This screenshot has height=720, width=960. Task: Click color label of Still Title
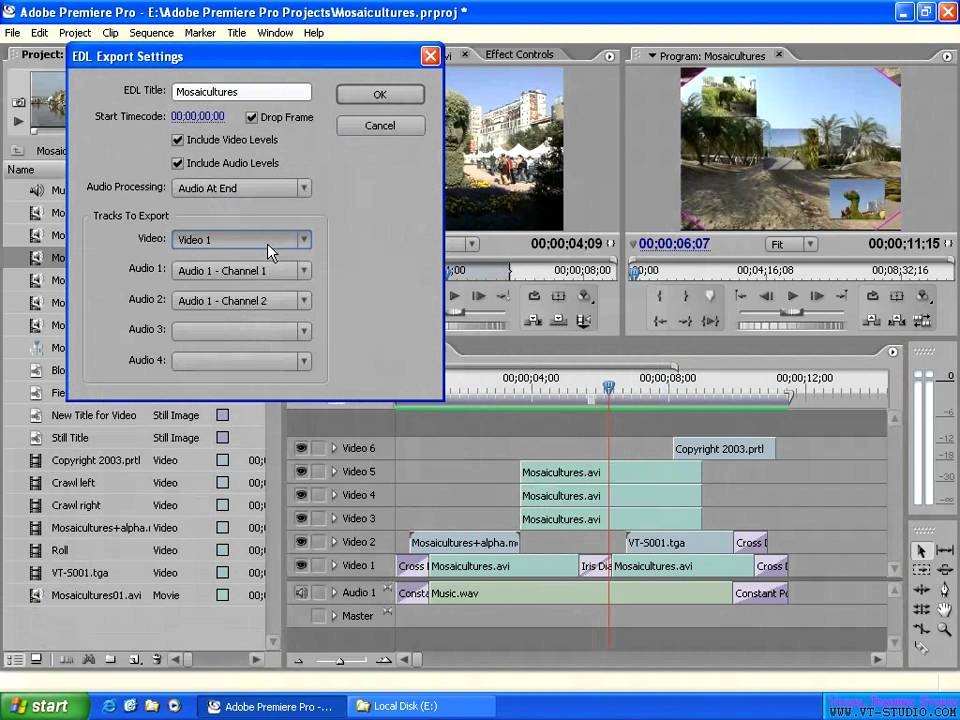coord(223,438)
